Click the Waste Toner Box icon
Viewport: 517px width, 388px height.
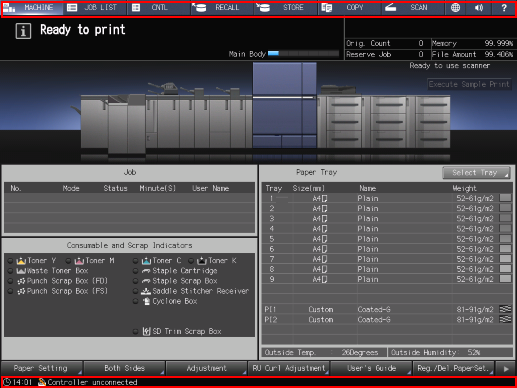[x=21, y=271]
